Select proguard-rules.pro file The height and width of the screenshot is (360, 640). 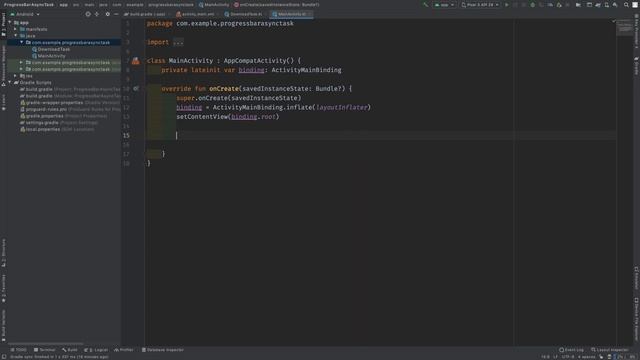click(70, 109)
